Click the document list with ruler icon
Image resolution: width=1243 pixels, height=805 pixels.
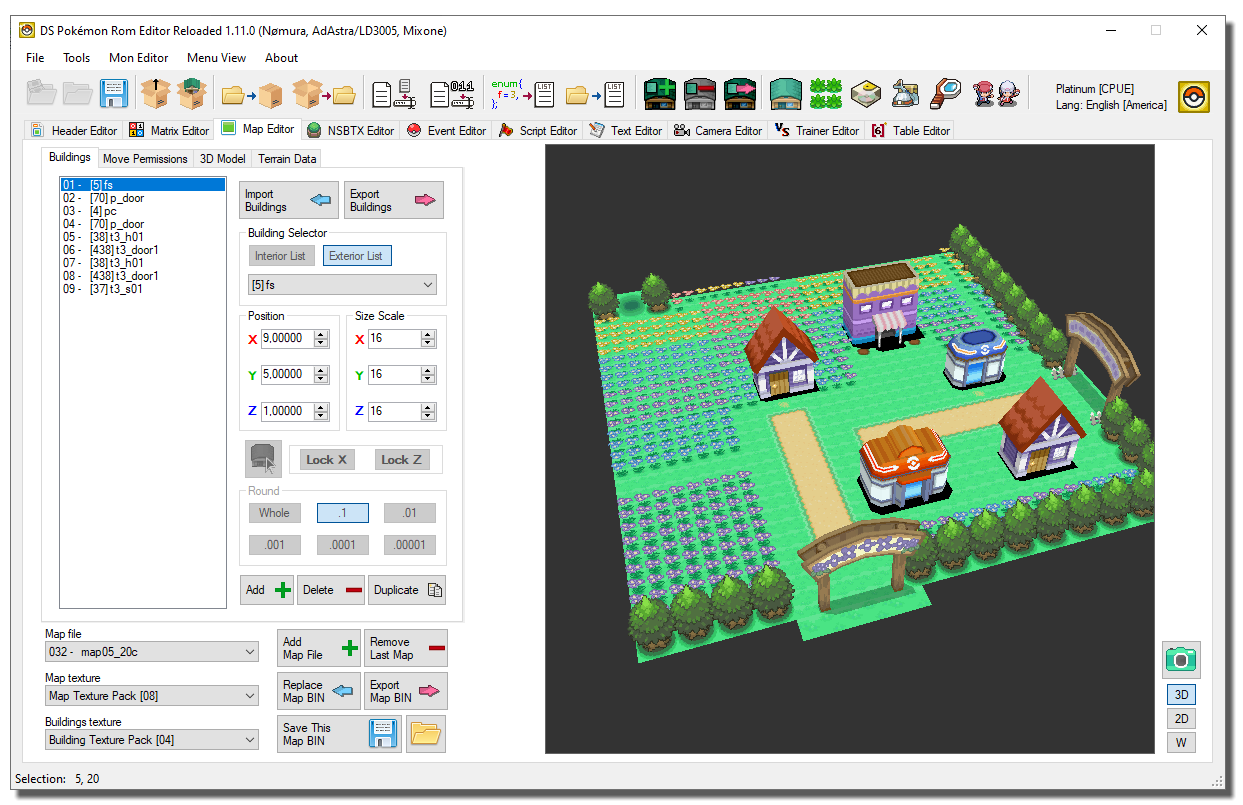click(x=393, y=95)
